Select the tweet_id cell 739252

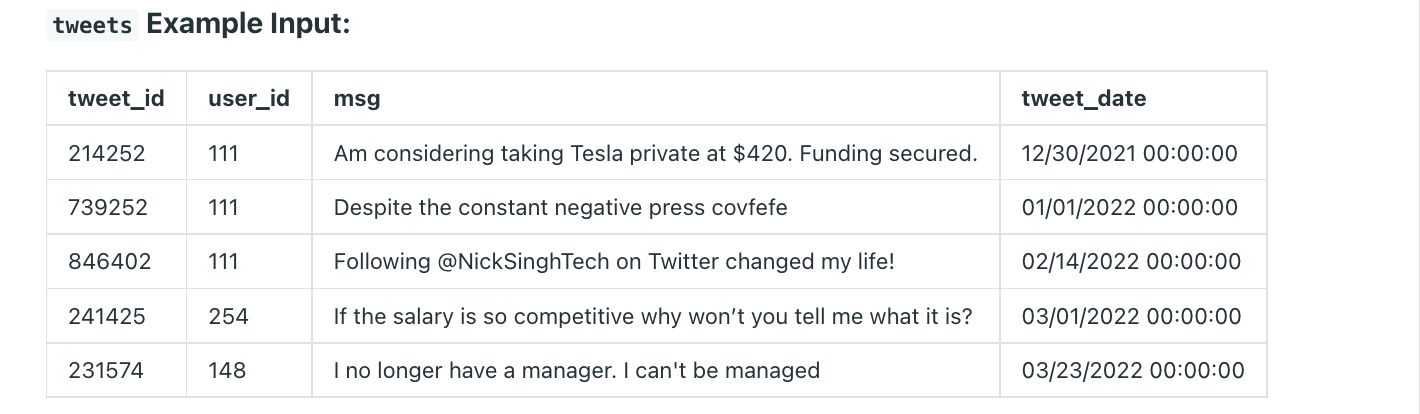pyautogui.click(x=108, y=207)
